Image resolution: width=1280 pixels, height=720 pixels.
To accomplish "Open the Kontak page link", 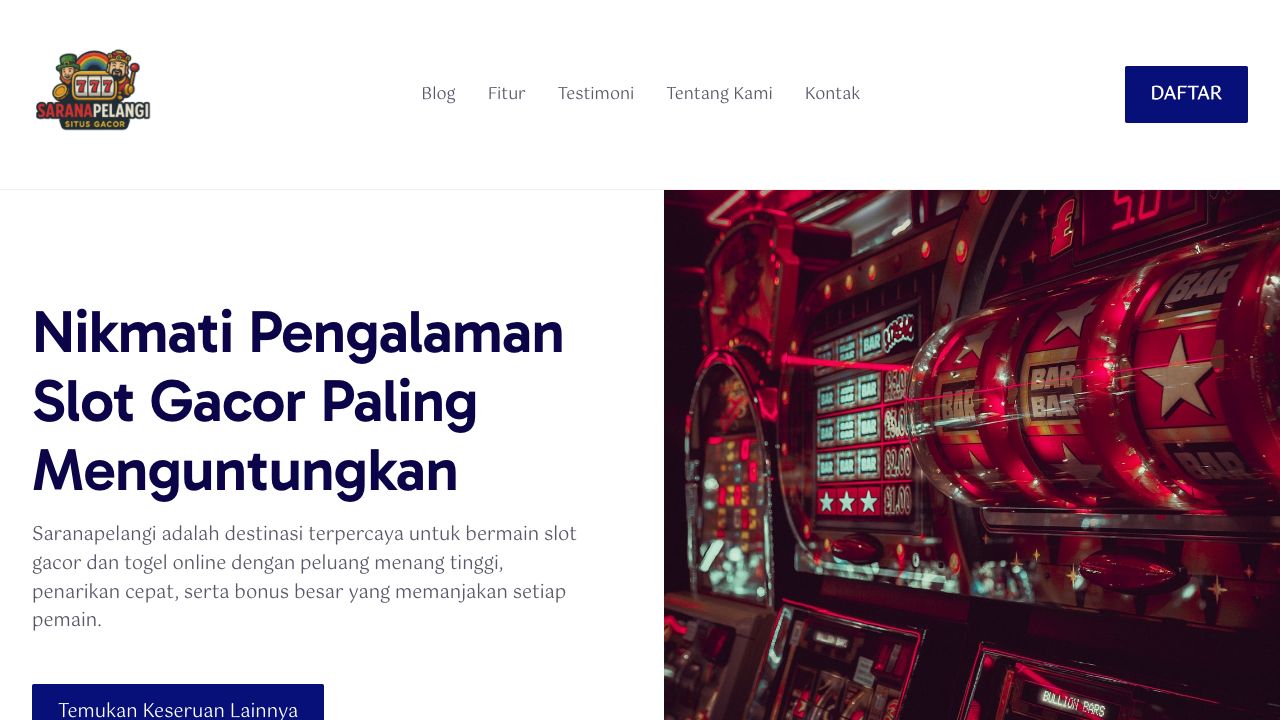I will click(832, 93).
